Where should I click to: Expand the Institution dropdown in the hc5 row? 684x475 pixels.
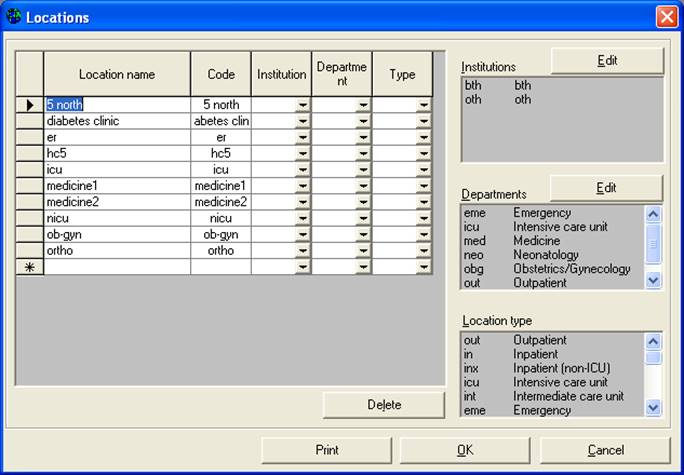point(302,154)
